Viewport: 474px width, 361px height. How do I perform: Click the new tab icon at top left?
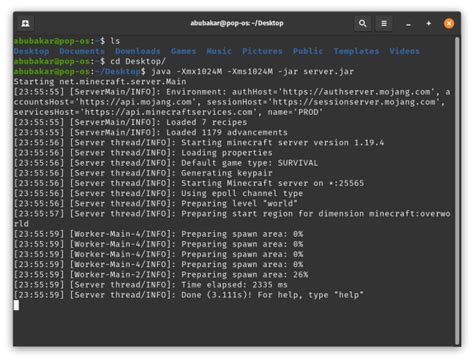pos(25,24)
